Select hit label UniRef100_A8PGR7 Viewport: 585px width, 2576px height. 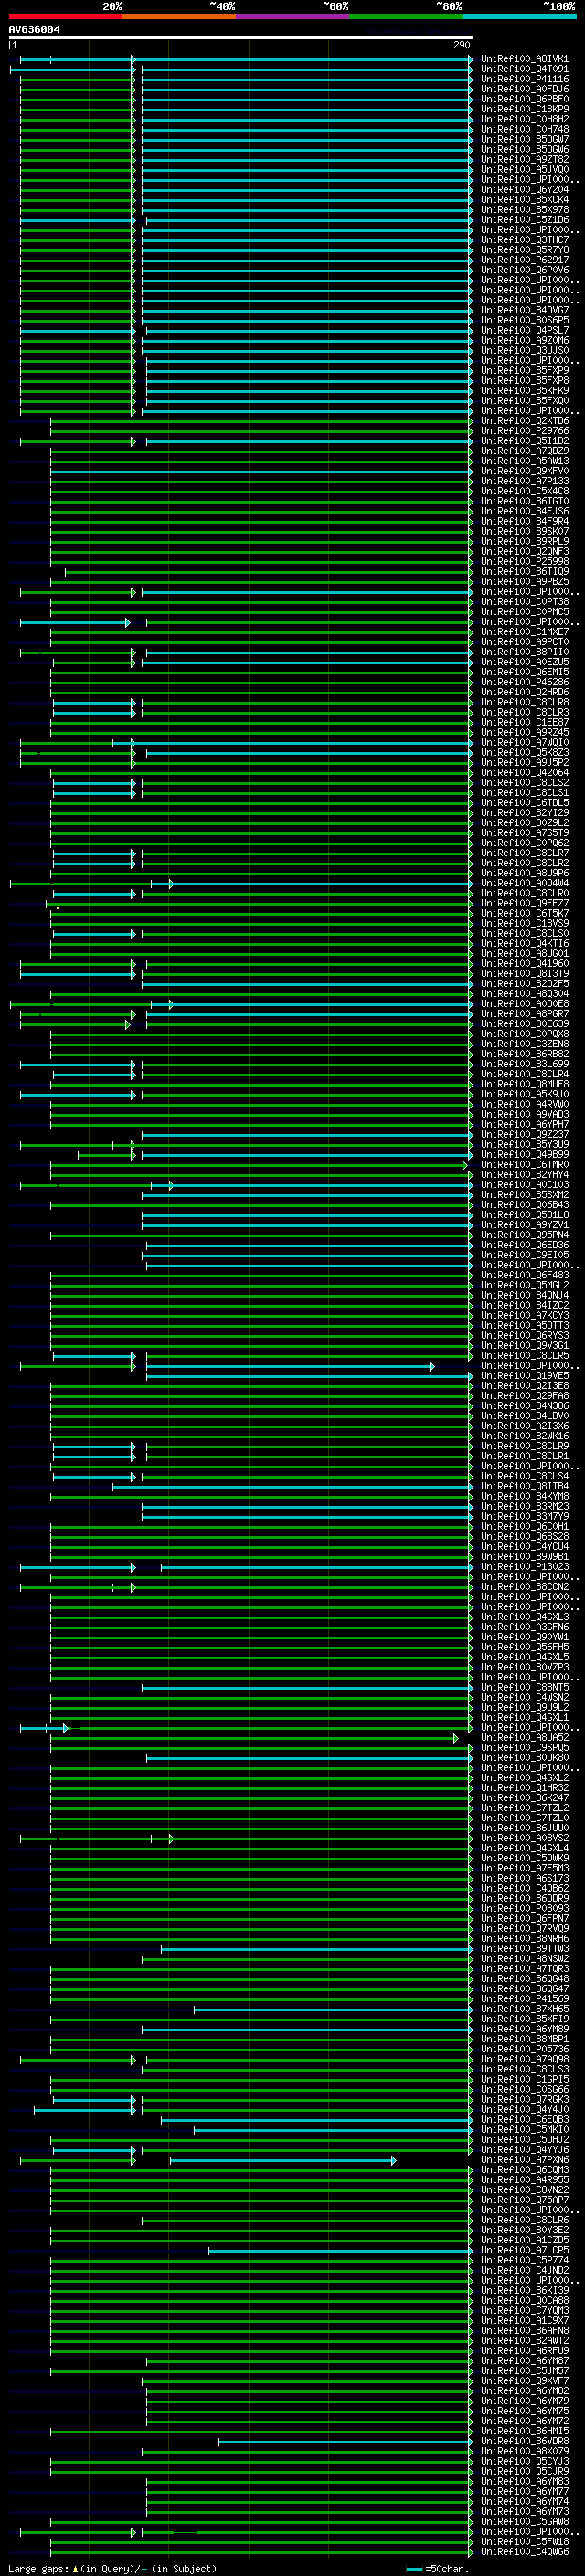[525, 1015]
